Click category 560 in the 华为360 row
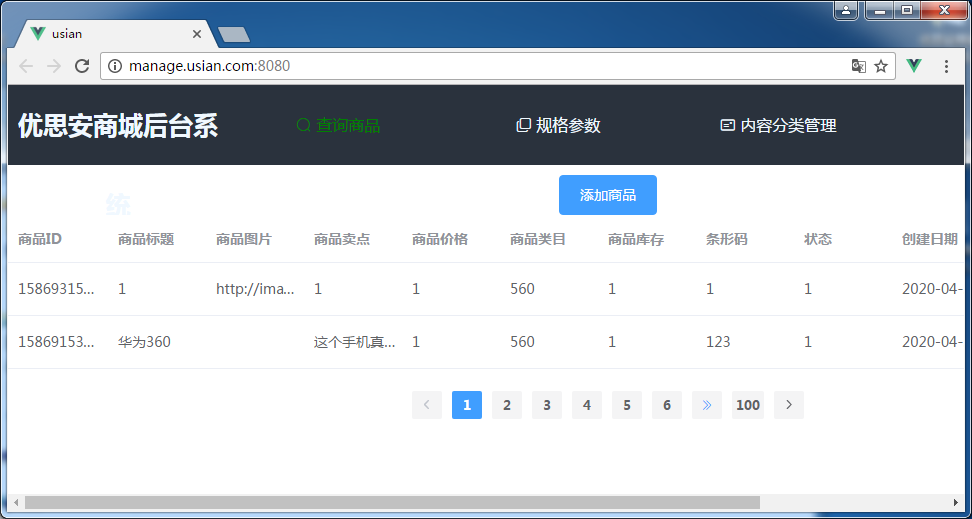 pos(522,342)
